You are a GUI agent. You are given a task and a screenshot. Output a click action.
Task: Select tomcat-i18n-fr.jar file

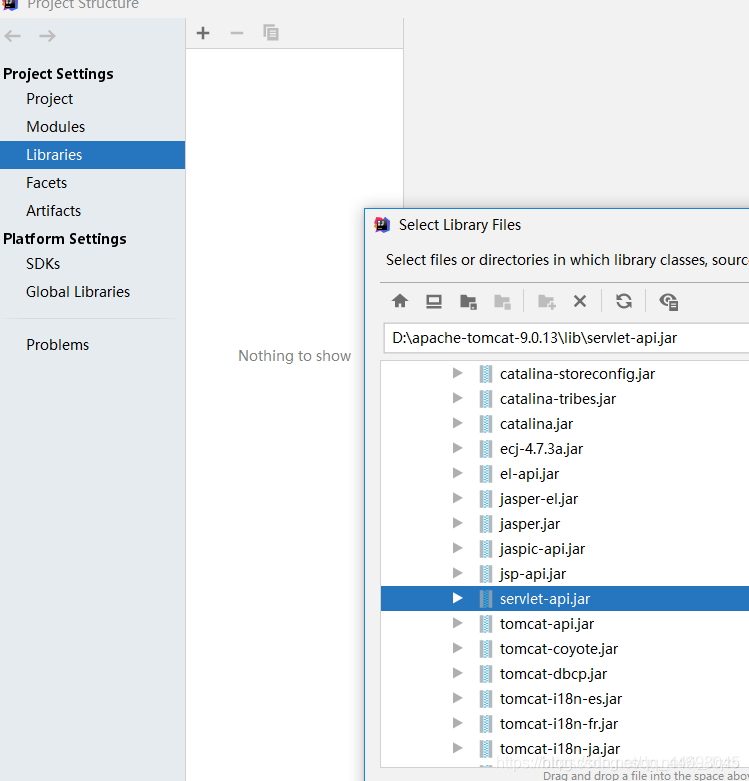point(559,724)
